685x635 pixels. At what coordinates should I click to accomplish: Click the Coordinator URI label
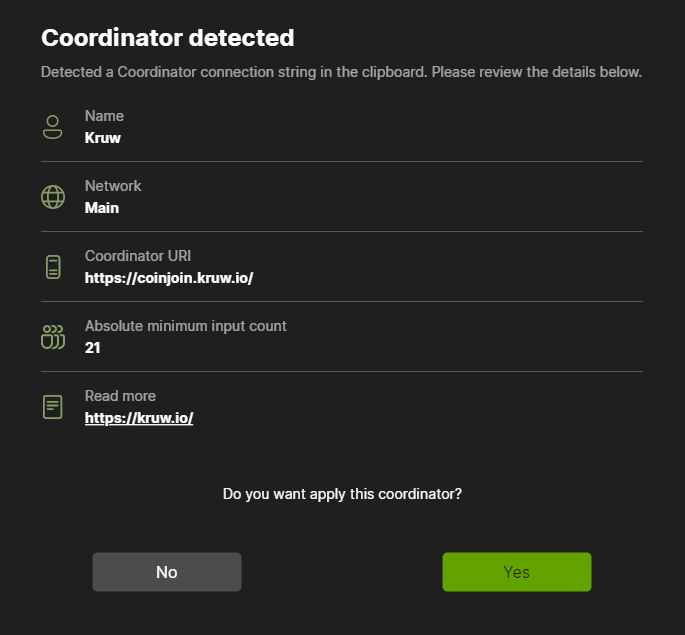138,256
